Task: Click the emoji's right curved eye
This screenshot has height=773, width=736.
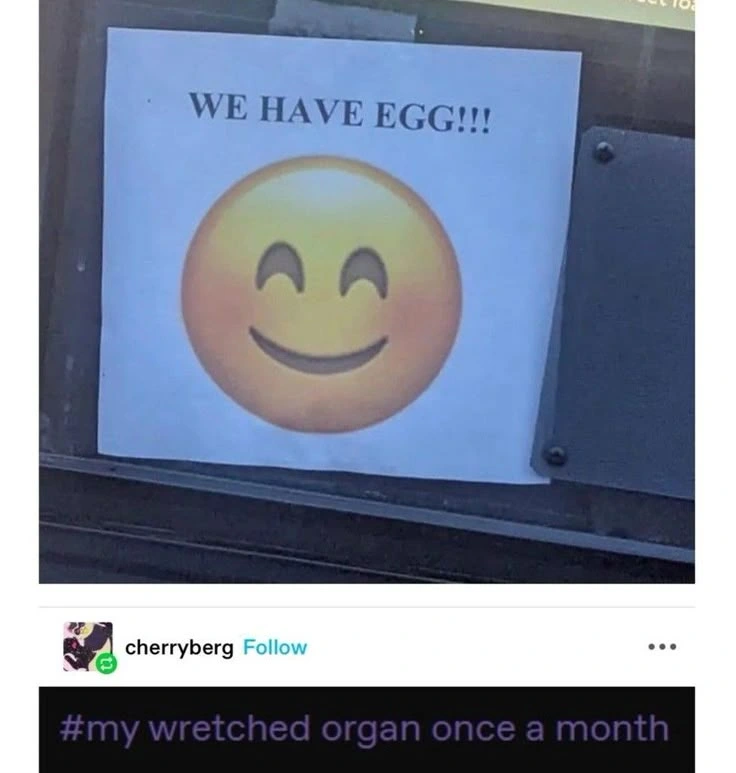Action: [364, 273]
